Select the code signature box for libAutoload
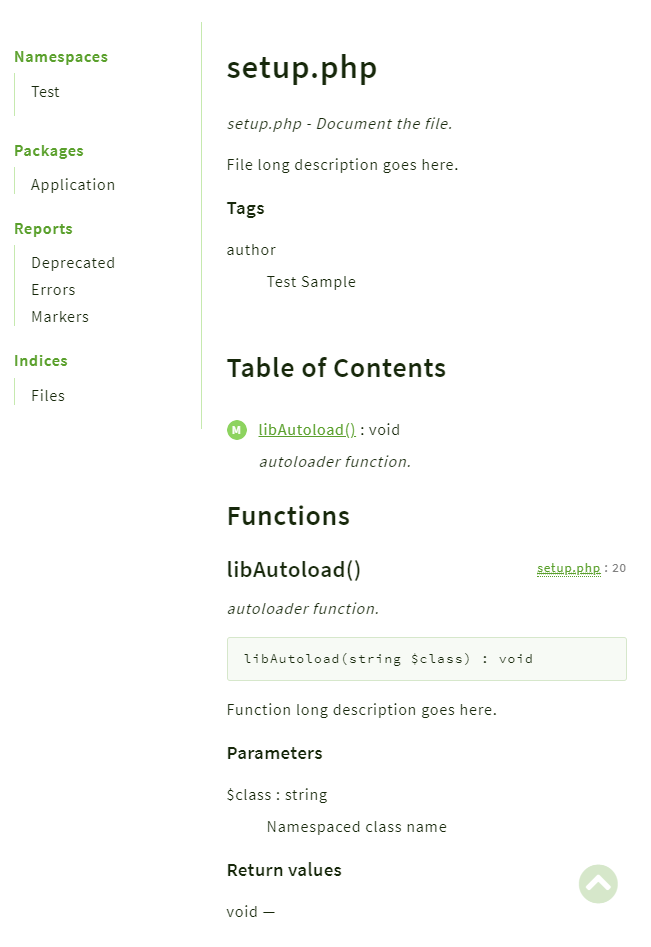 (x=427, y=658)
